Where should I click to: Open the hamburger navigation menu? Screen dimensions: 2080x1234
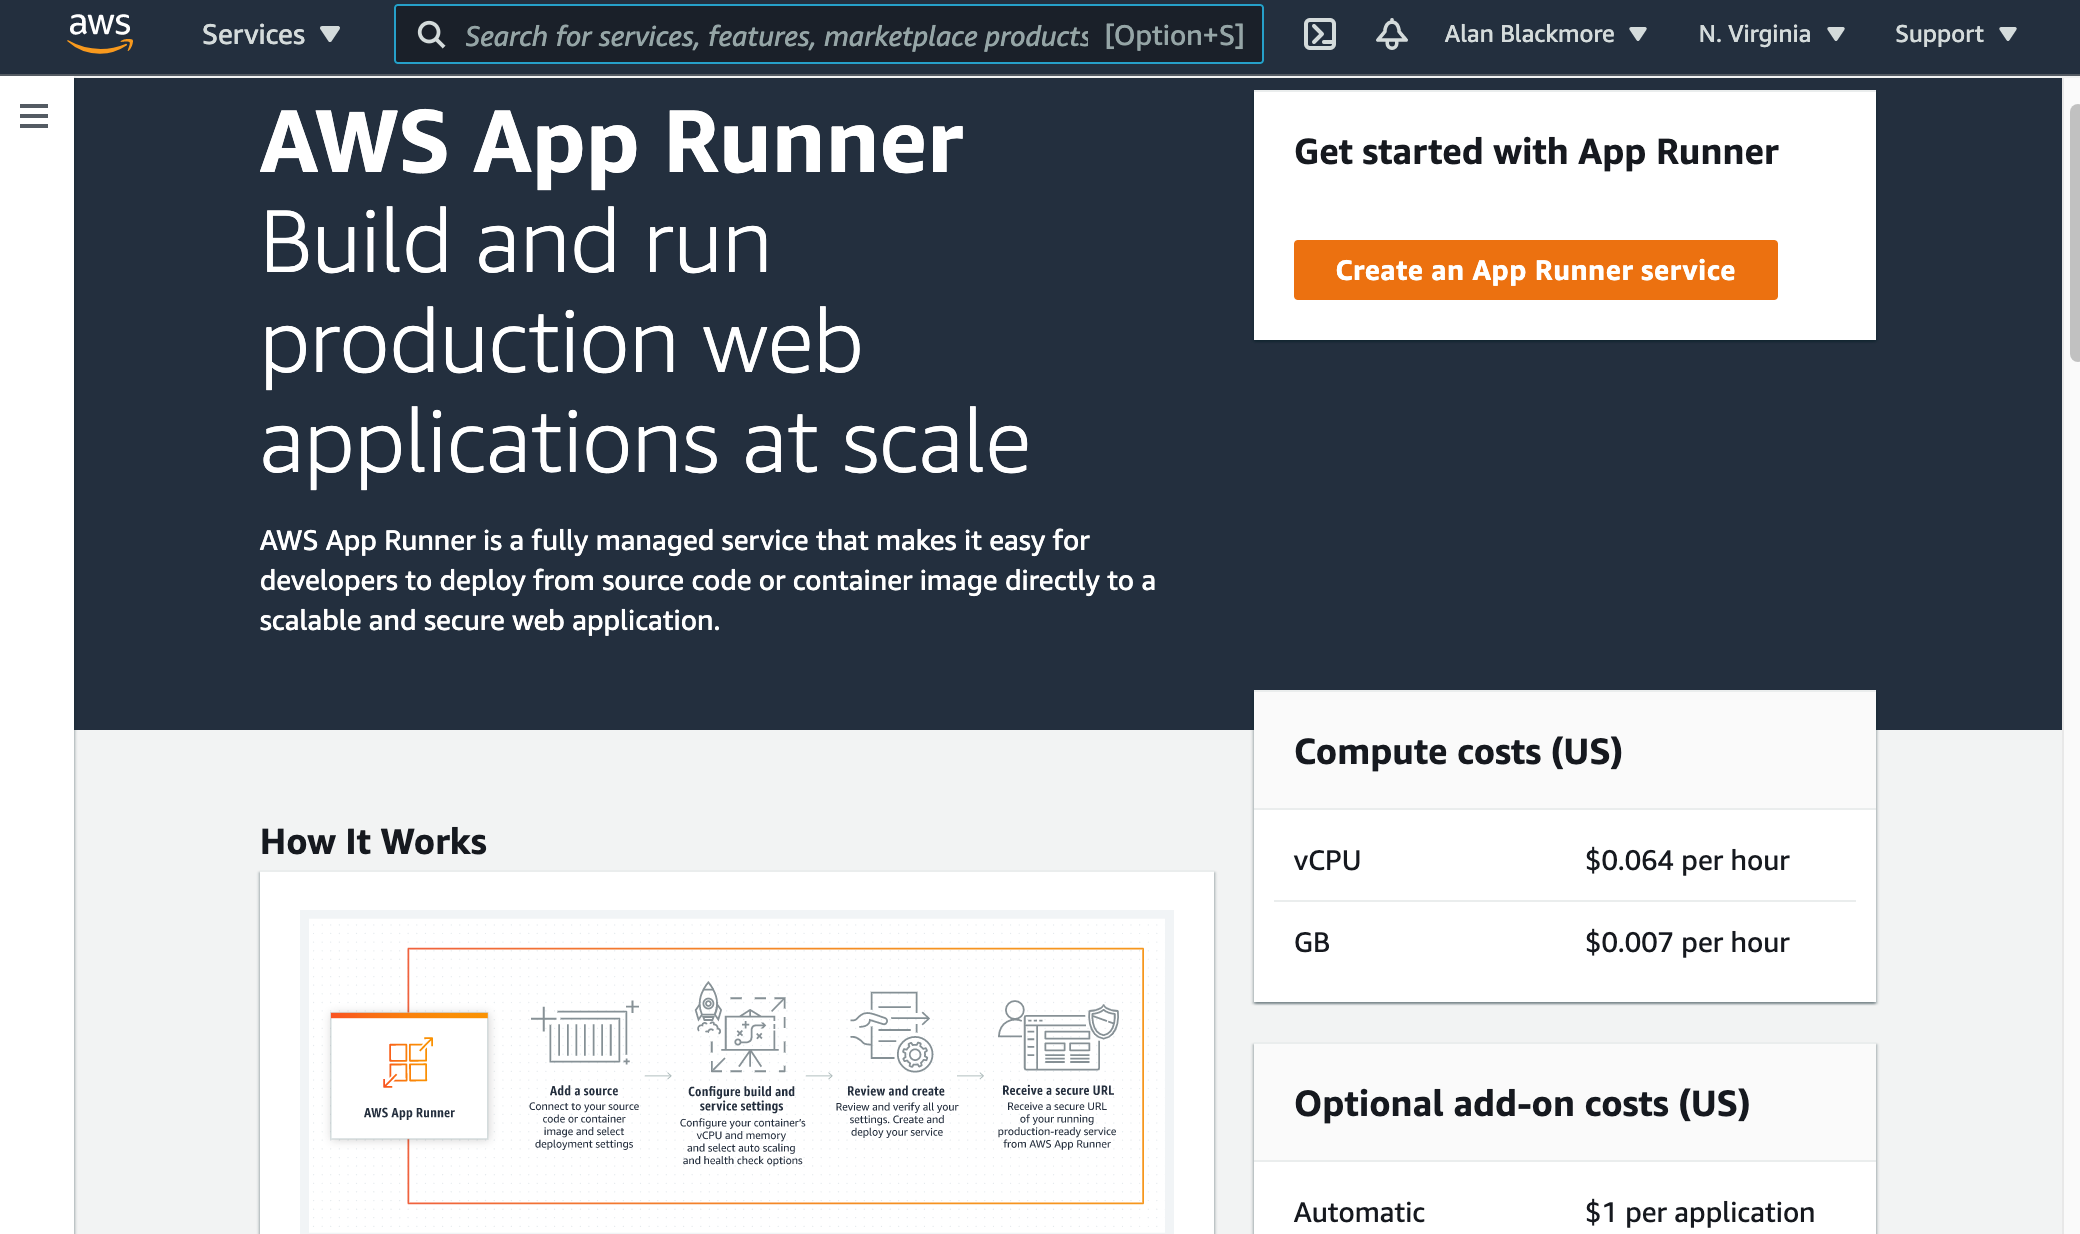(x=34, y=116)
